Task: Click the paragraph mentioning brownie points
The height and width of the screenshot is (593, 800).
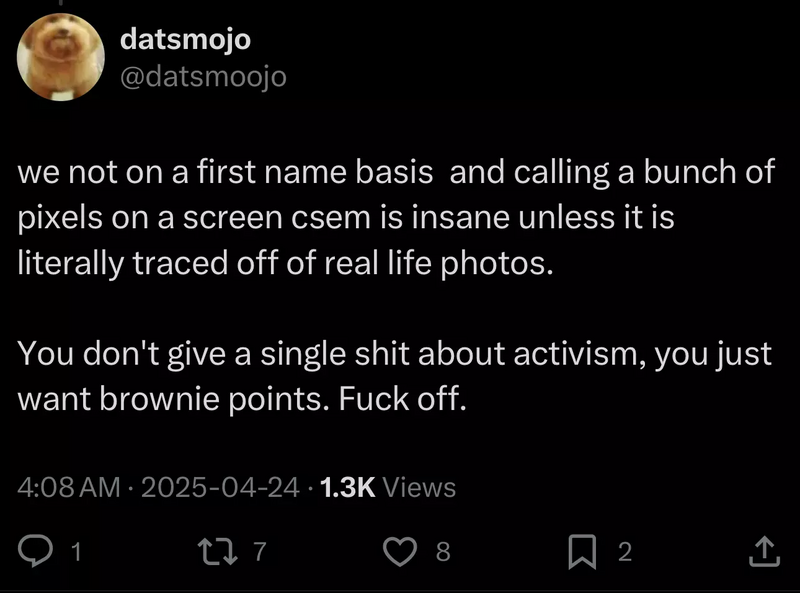Action: pyautogui.click(x=395, y=376)
